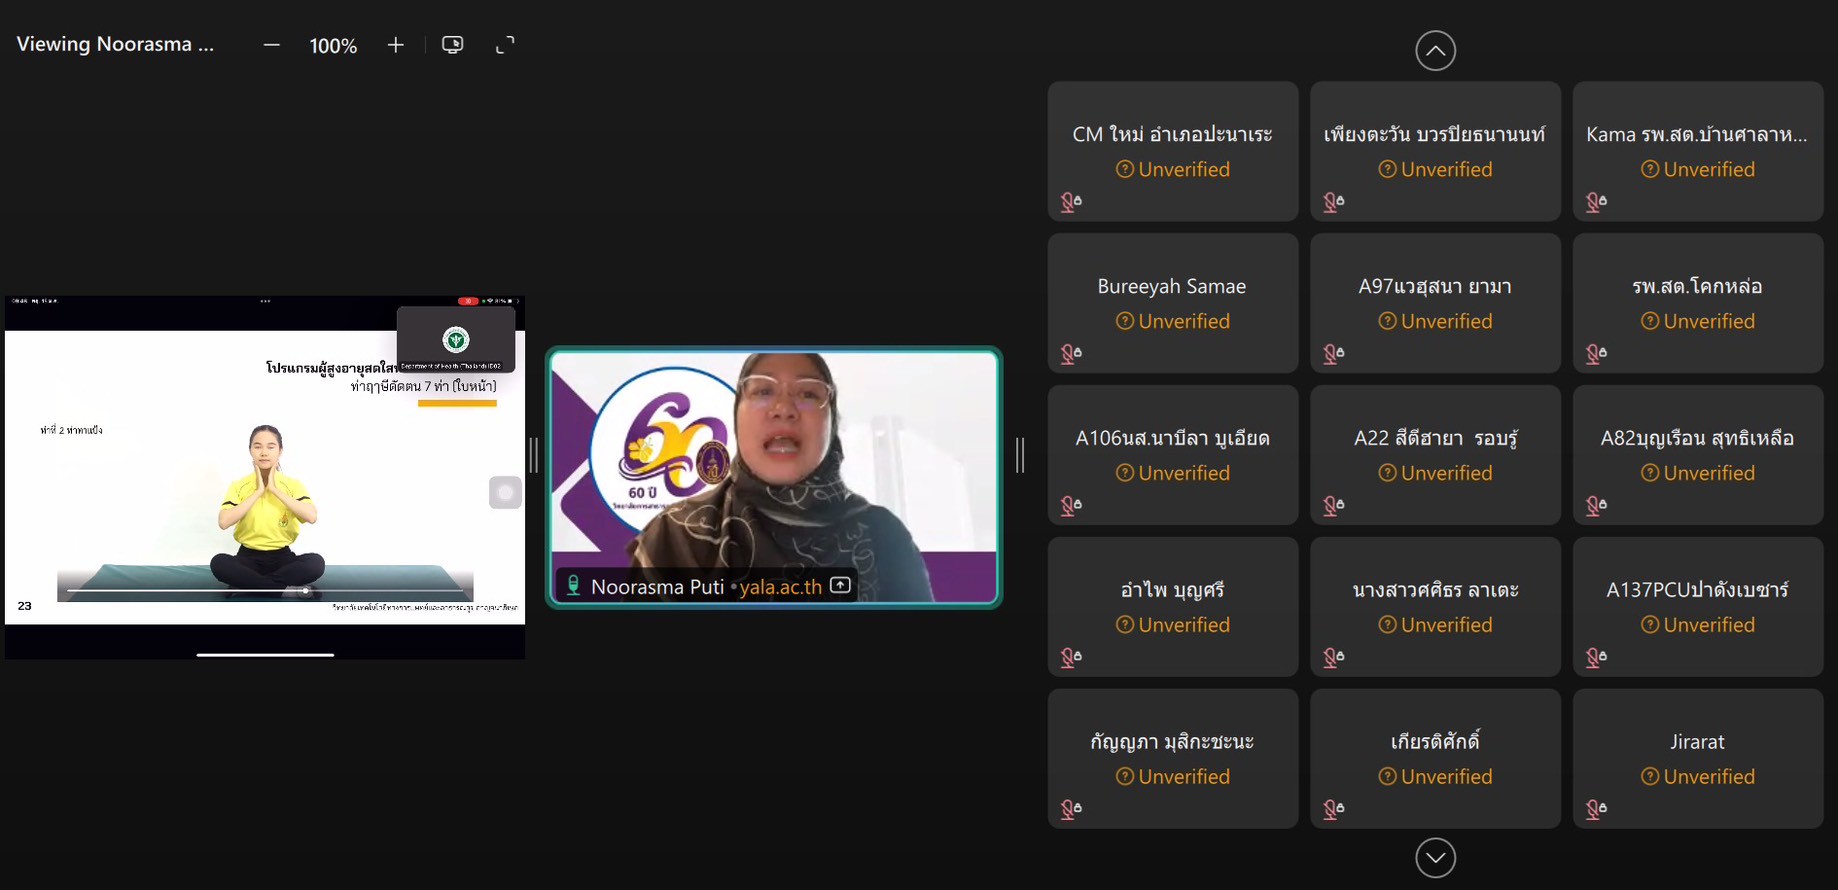Click the share icon beside yala.ac.th

[841, 585]
